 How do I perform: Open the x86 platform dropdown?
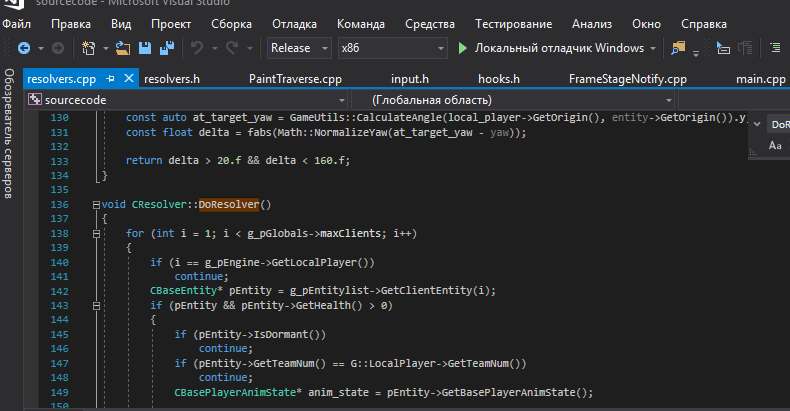coord(391,48)
